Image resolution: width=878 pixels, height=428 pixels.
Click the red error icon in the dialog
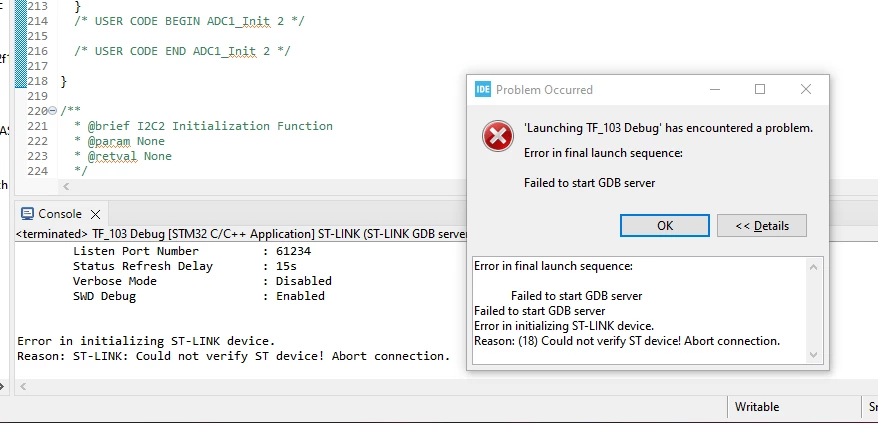[498, 136]
